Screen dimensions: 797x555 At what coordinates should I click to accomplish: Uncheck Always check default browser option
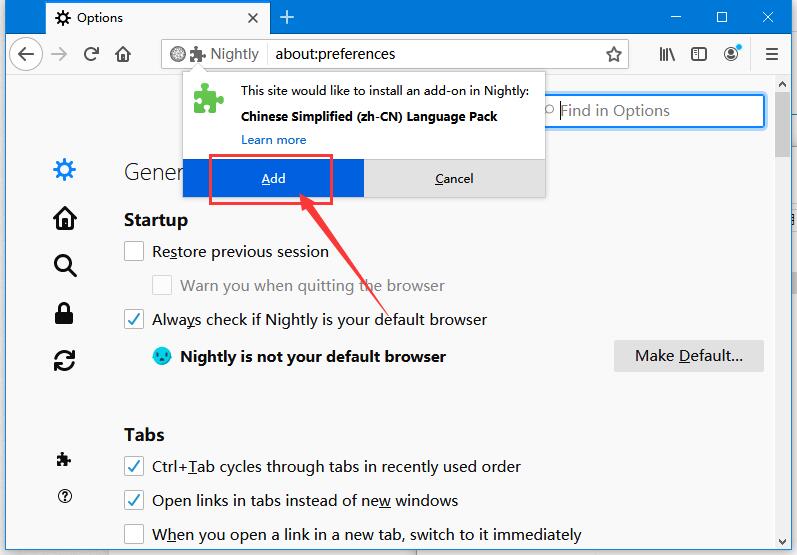click(x=134, y=320)
